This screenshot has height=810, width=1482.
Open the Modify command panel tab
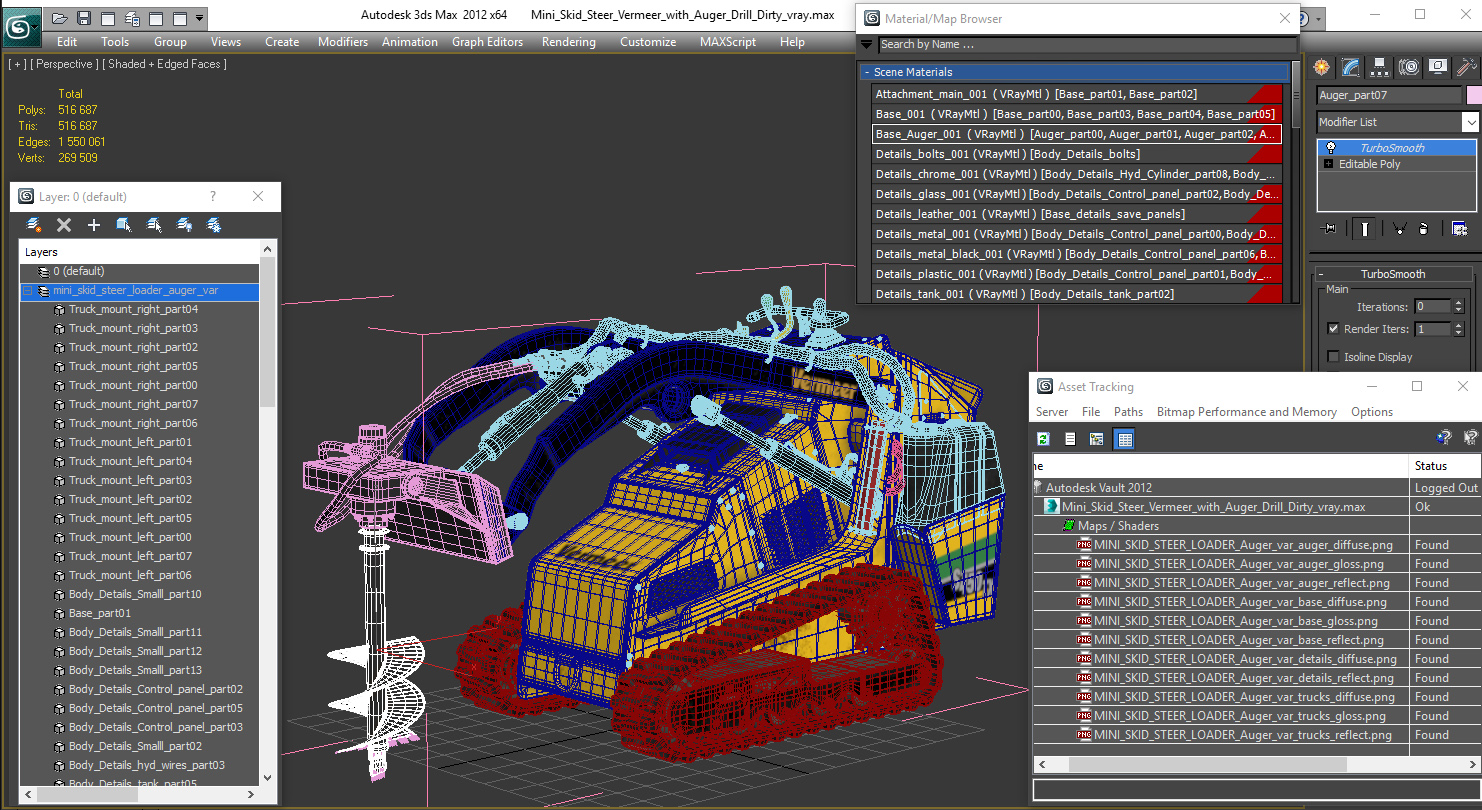coord(1351,67)
